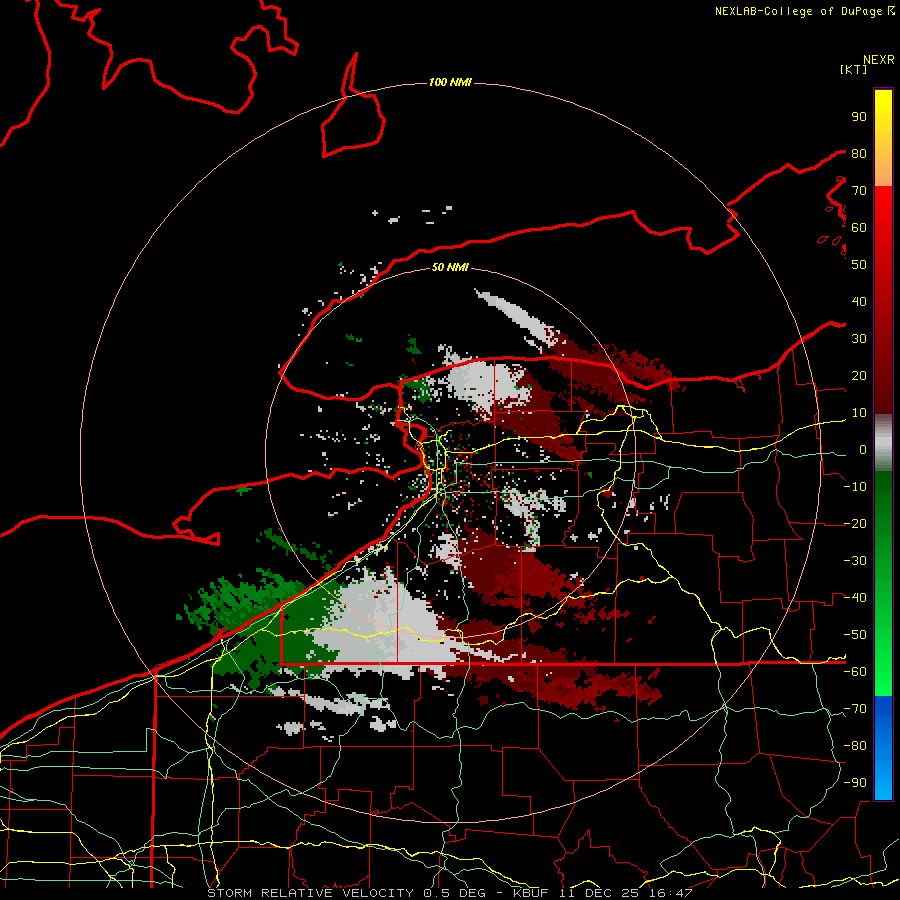Viewport: 900px width, 900px height.
Task: Click the NEXLAB-College of DuPage label
Action: pyautogui.click(x=798, y=11)
